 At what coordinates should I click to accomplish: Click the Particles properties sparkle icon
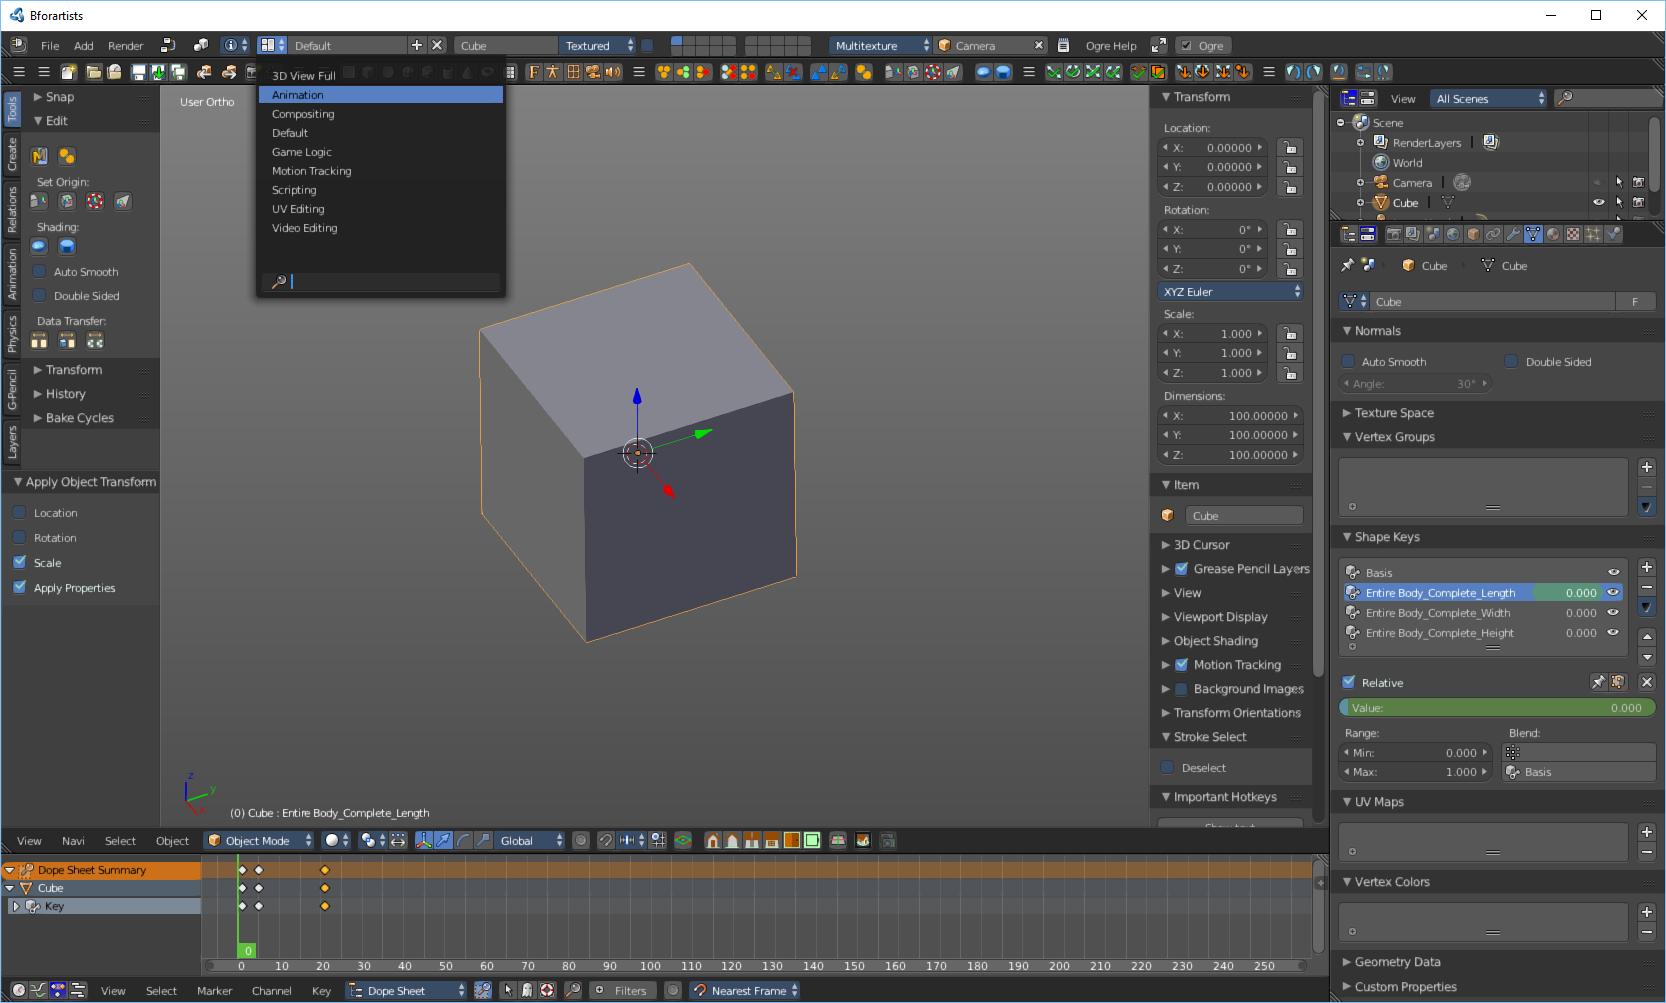(1593, 234)
